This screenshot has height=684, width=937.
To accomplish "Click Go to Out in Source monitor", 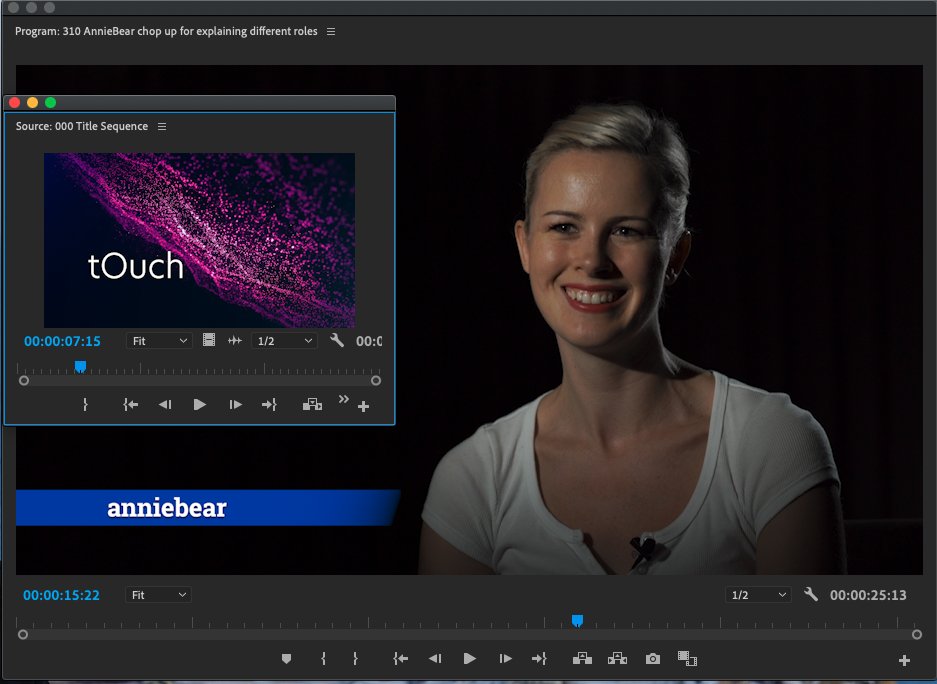I will click(x=269, y=405).
